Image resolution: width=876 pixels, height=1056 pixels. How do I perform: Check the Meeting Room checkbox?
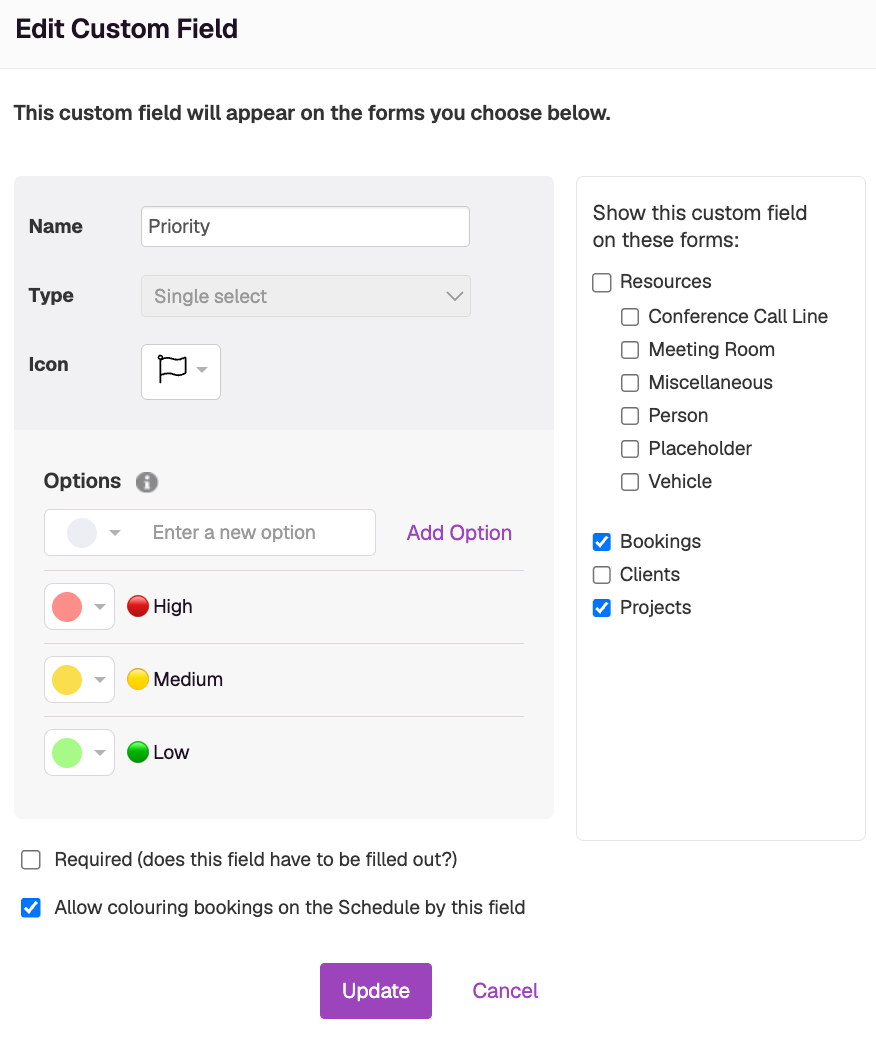(x=630, y=350)
